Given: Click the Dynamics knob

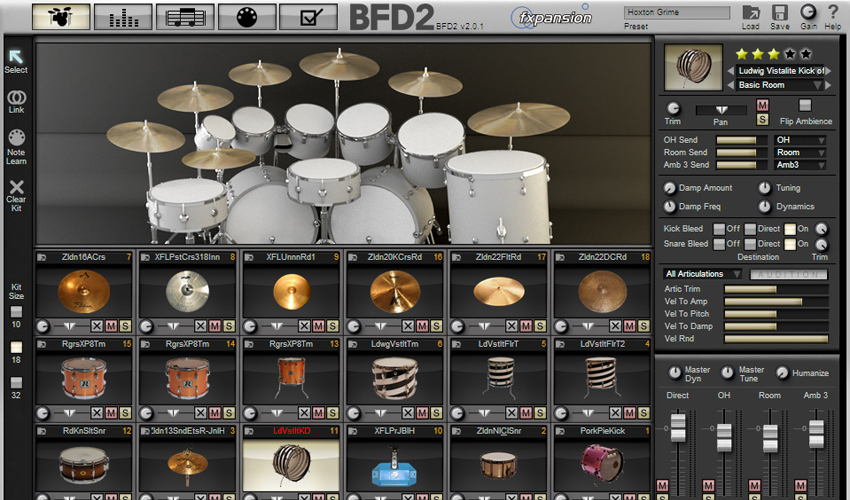Looking at the screenshot, I should 764,207.
